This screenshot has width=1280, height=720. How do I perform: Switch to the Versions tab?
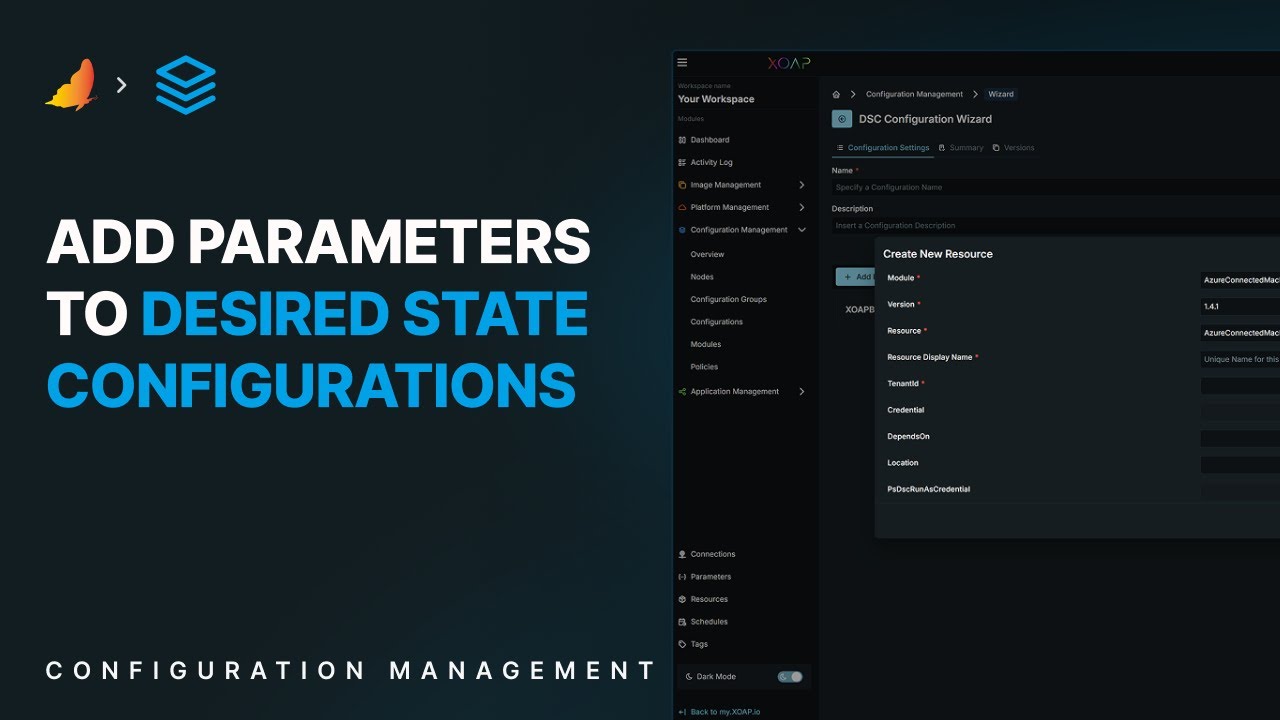coord(1015,147)
